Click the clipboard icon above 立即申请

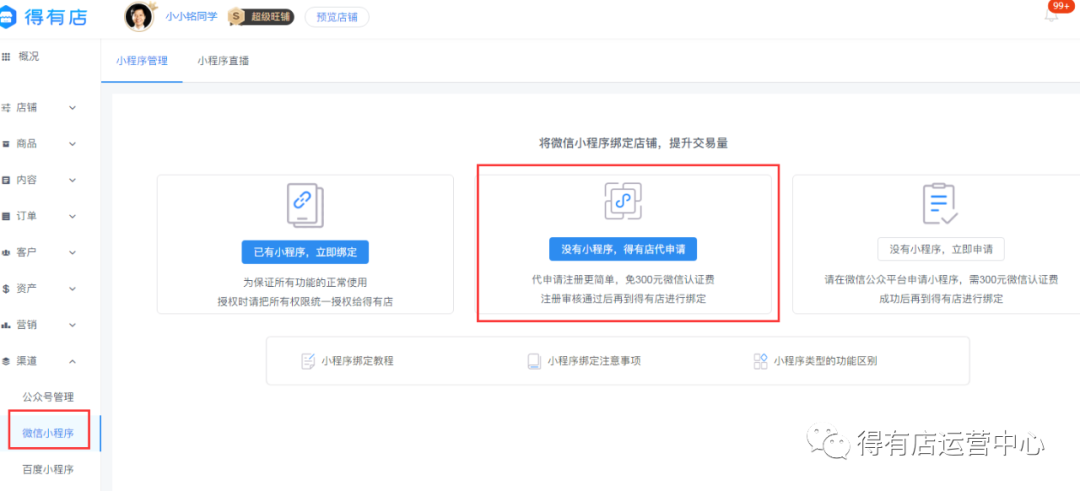(940, 203)
